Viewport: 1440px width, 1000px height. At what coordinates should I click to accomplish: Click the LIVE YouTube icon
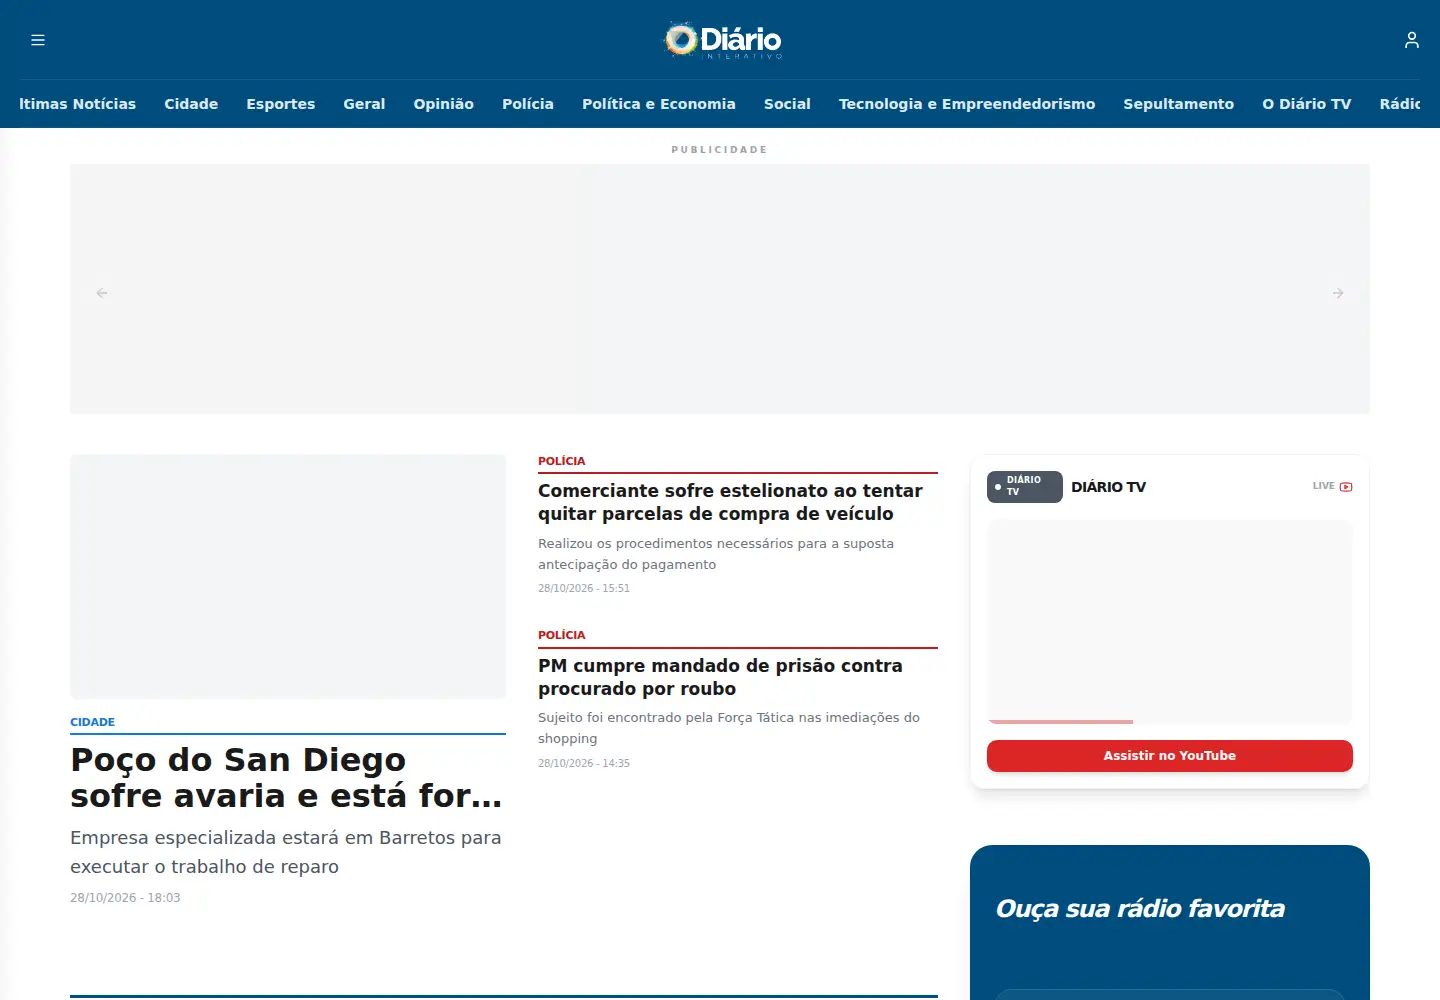point(1346,487)
